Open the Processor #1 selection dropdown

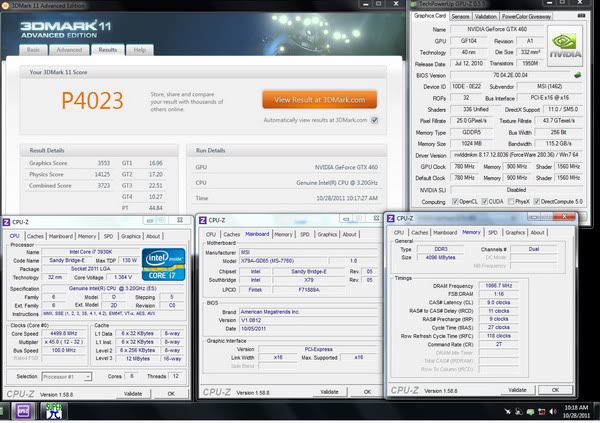pos(66,377)
